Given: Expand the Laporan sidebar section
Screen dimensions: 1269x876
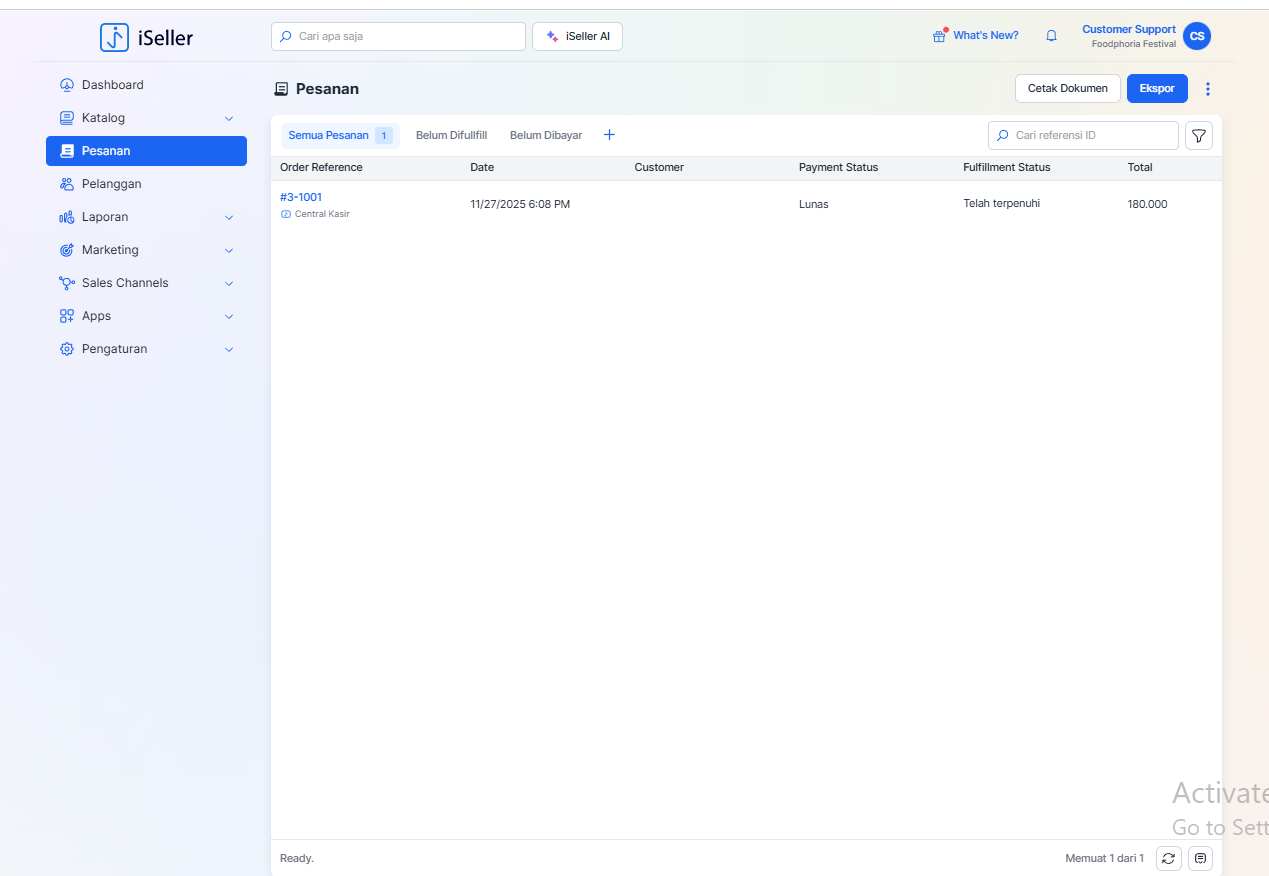Looking at the screenshot, I should [146, 217].
